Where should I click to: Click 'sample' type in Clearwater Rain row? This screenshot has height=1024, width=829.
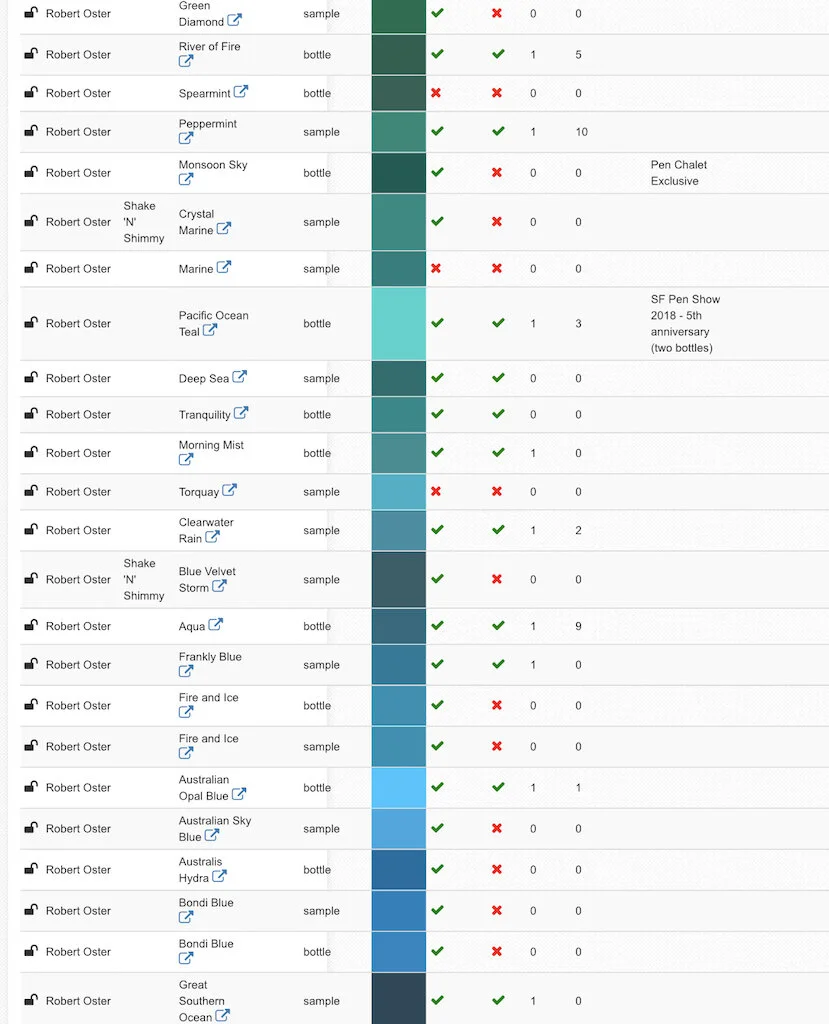pyautogui.click(x=321, y=530)
